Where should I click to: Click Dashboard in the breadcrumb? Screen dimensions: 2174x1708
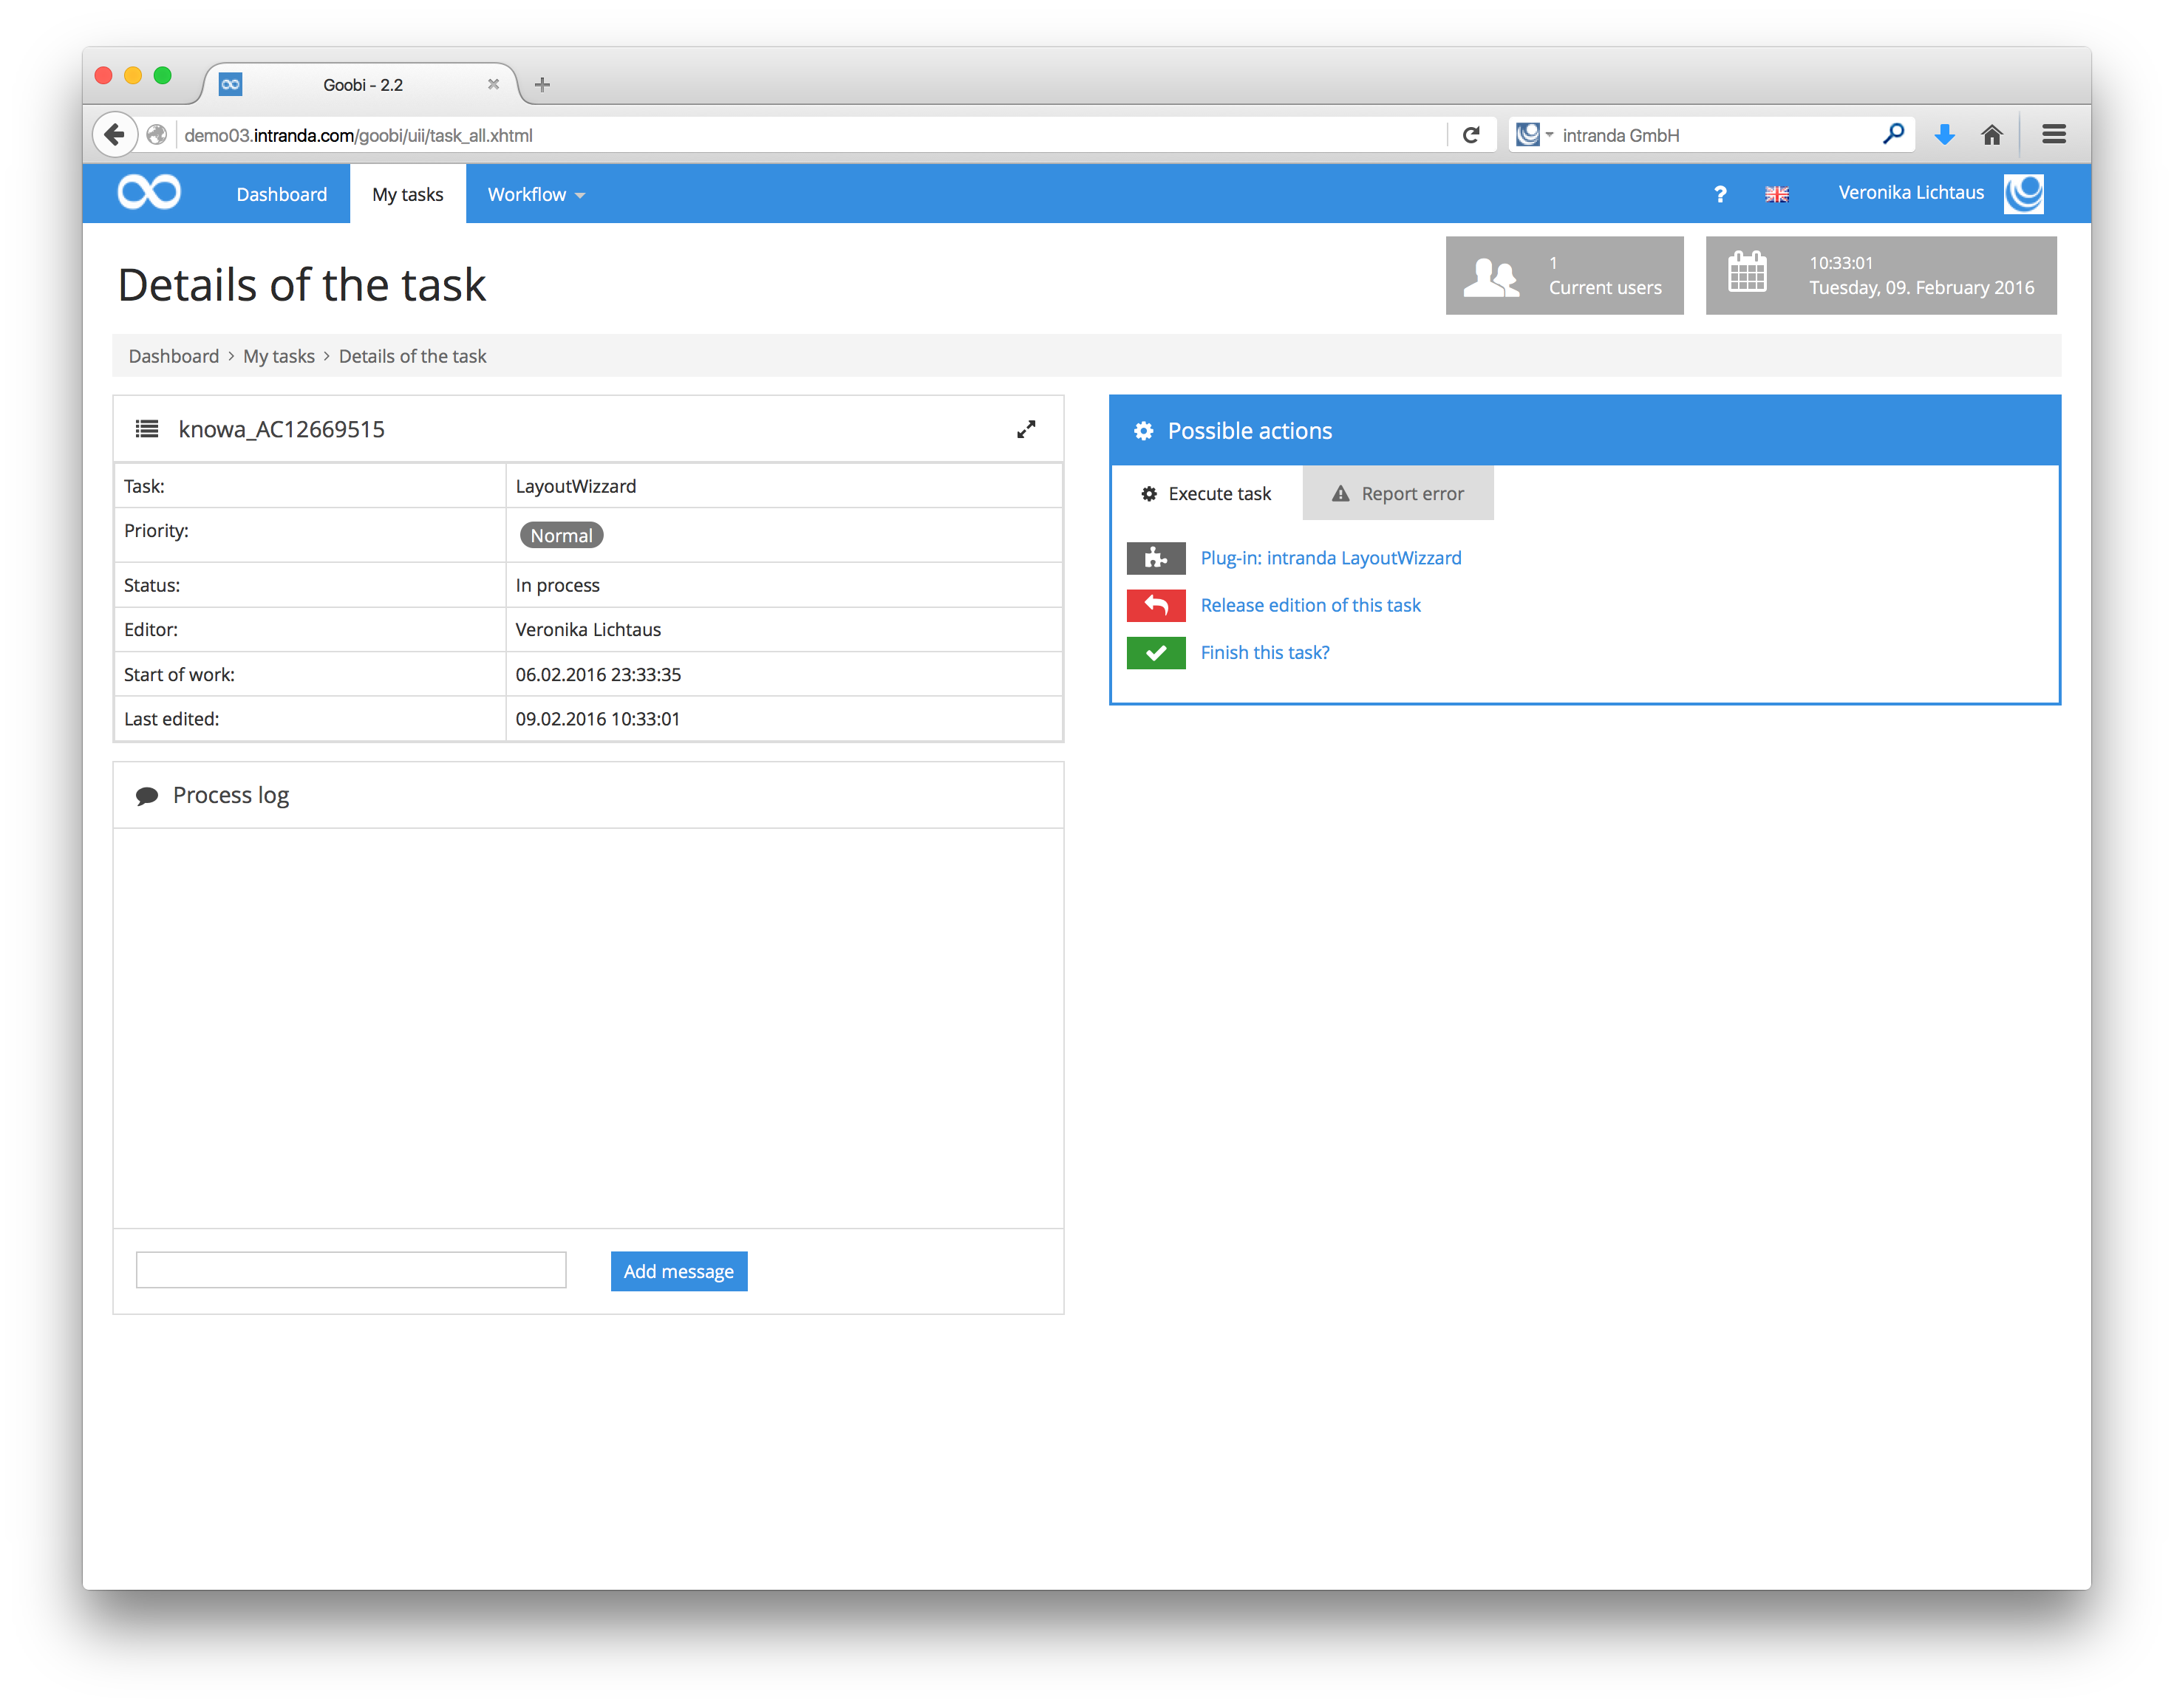tap(174, 356)
